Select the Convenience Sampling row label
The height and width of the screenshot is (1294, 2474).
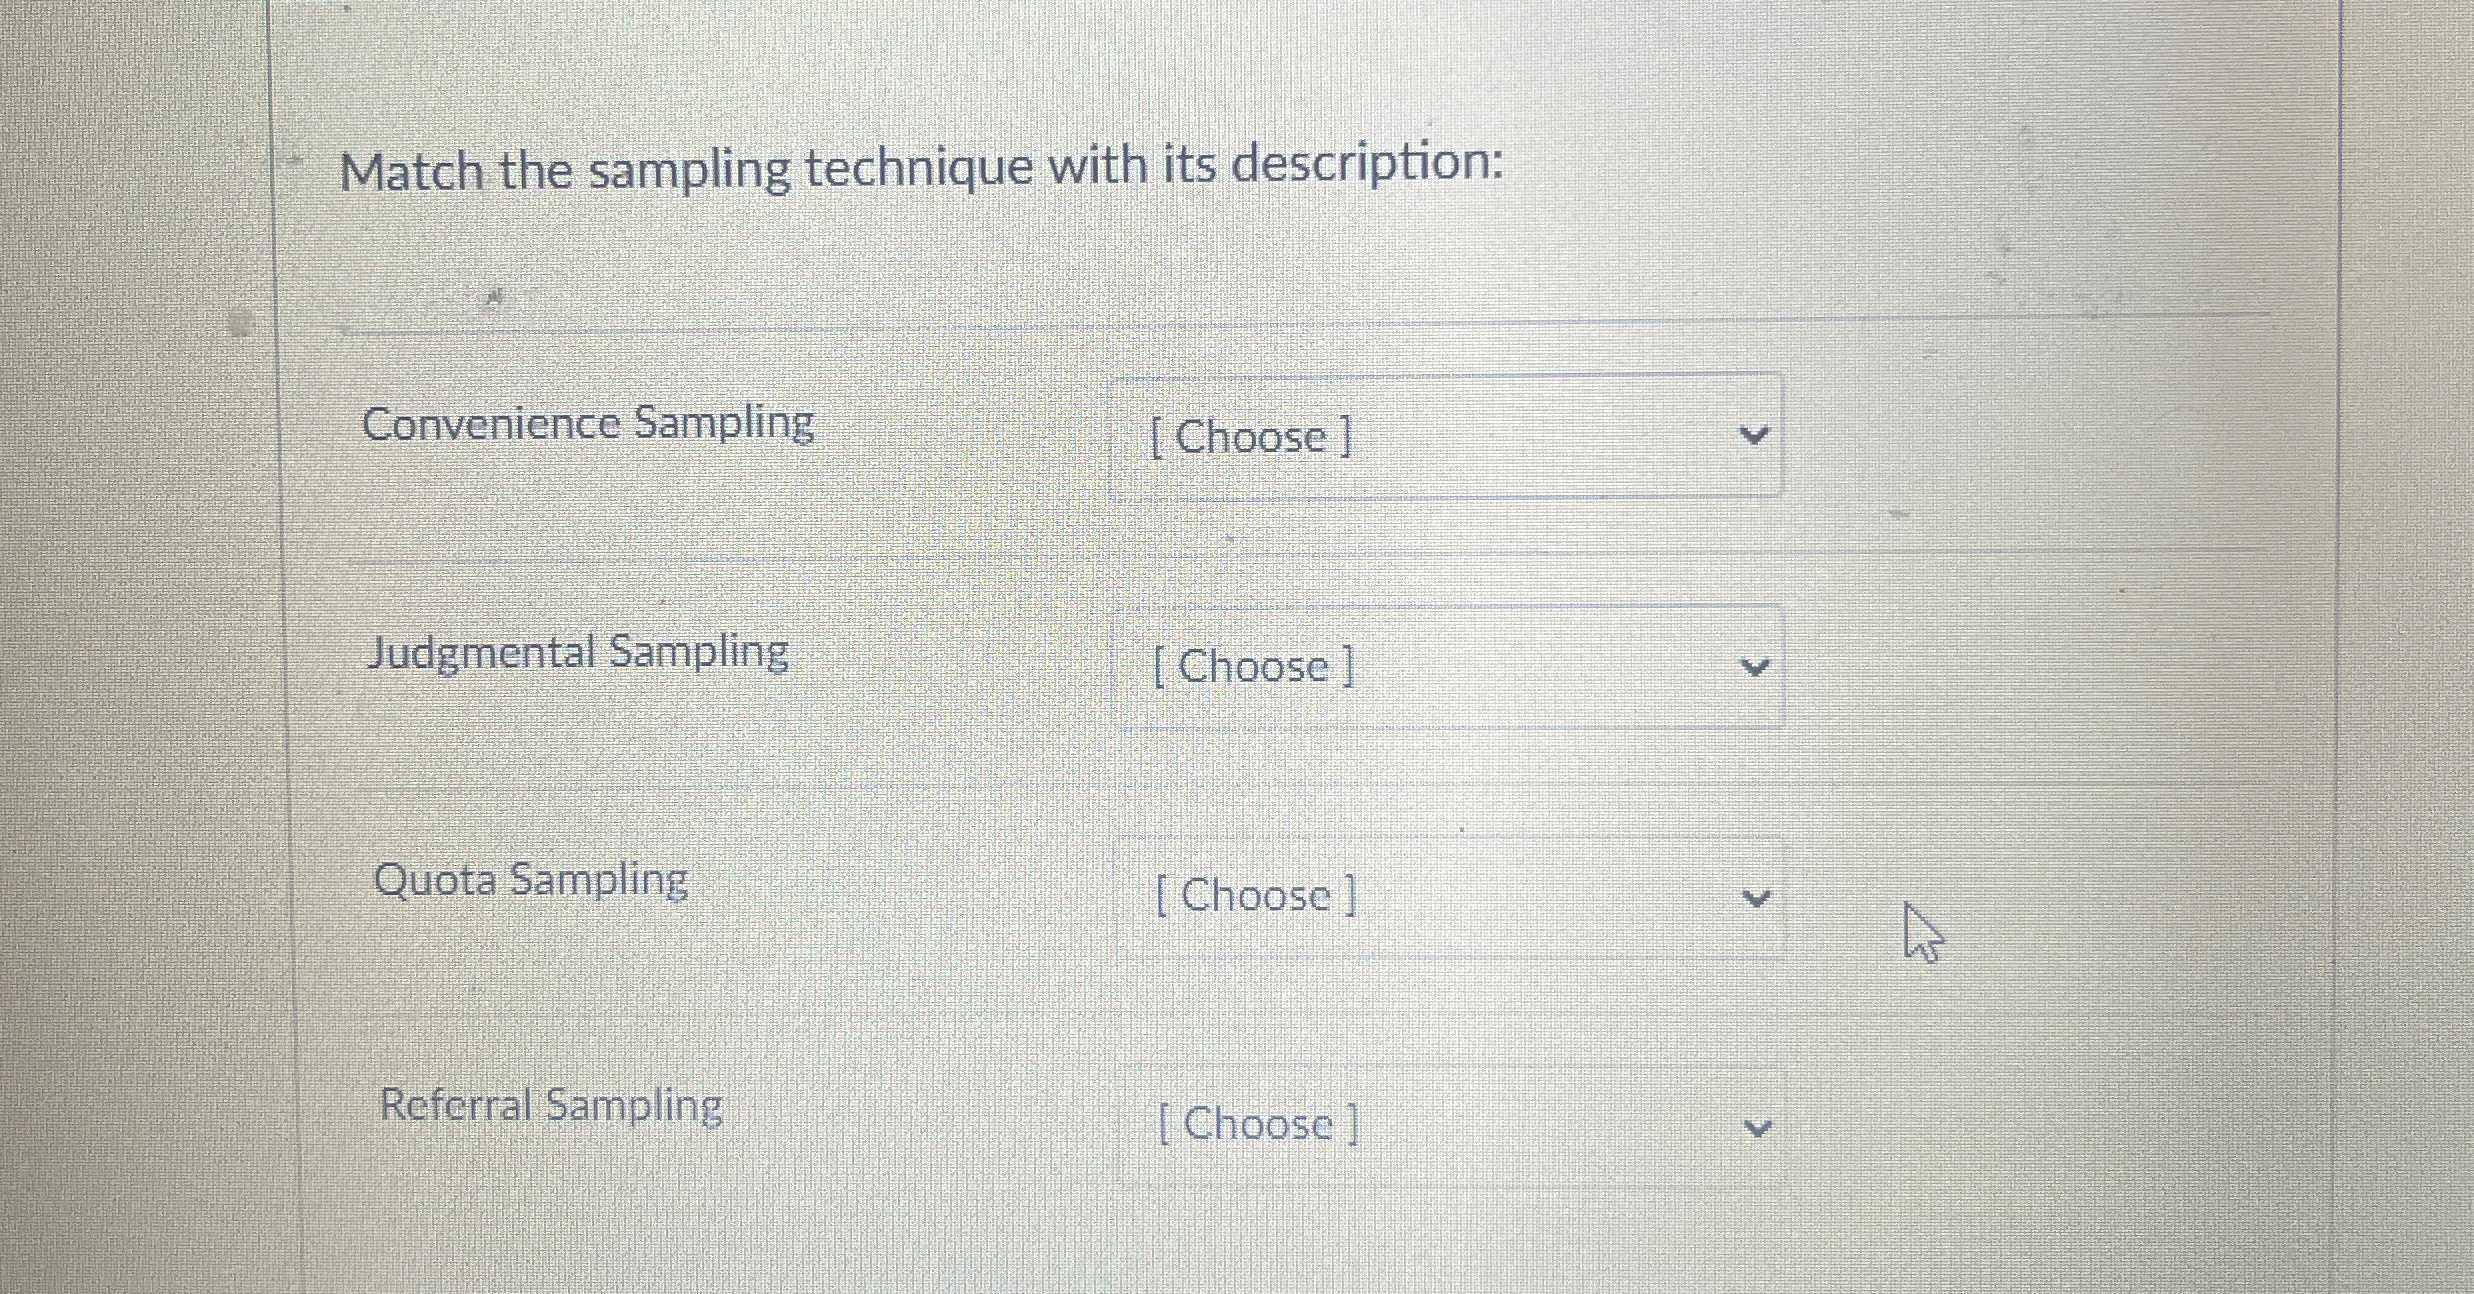pos(590,424)
